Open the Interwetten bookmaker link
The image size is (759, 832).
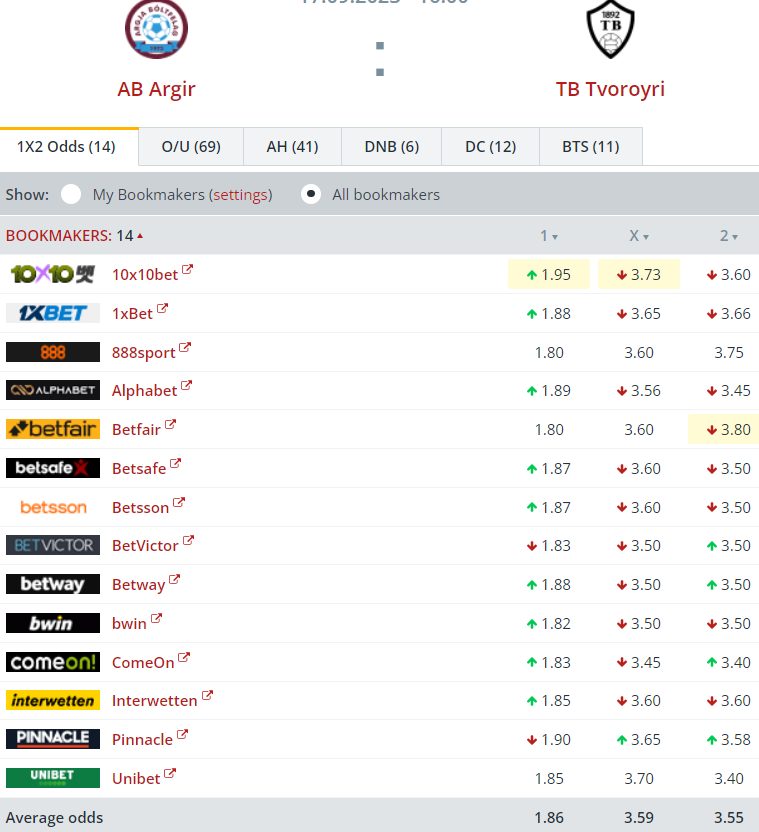point(154,701)
